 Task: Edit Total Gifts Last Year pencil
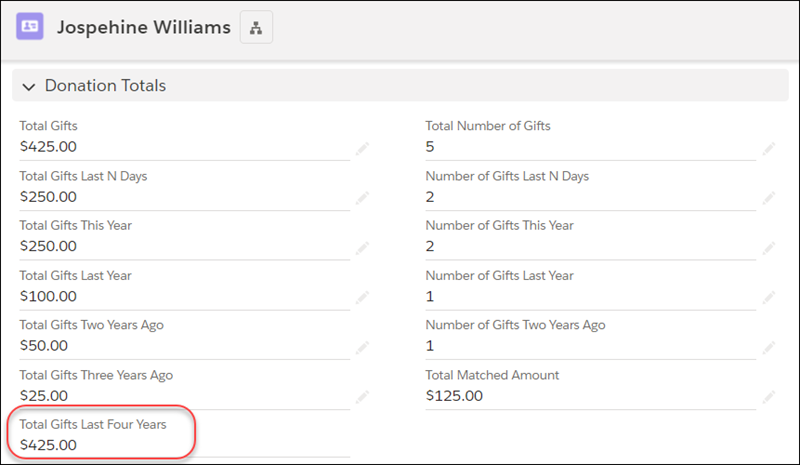point(362,298)
